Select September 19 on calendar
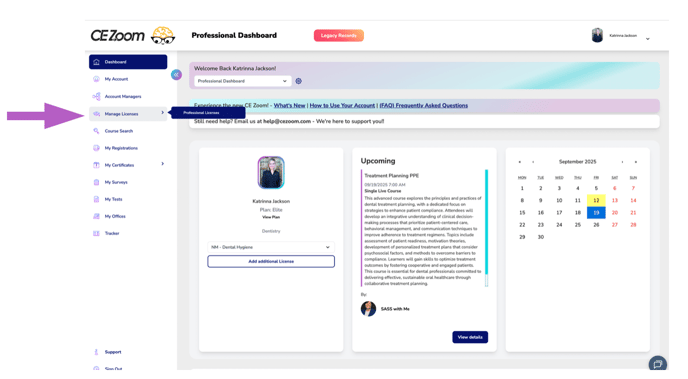Viewport: 688px width, 379px height. click(x=596, y=213)
